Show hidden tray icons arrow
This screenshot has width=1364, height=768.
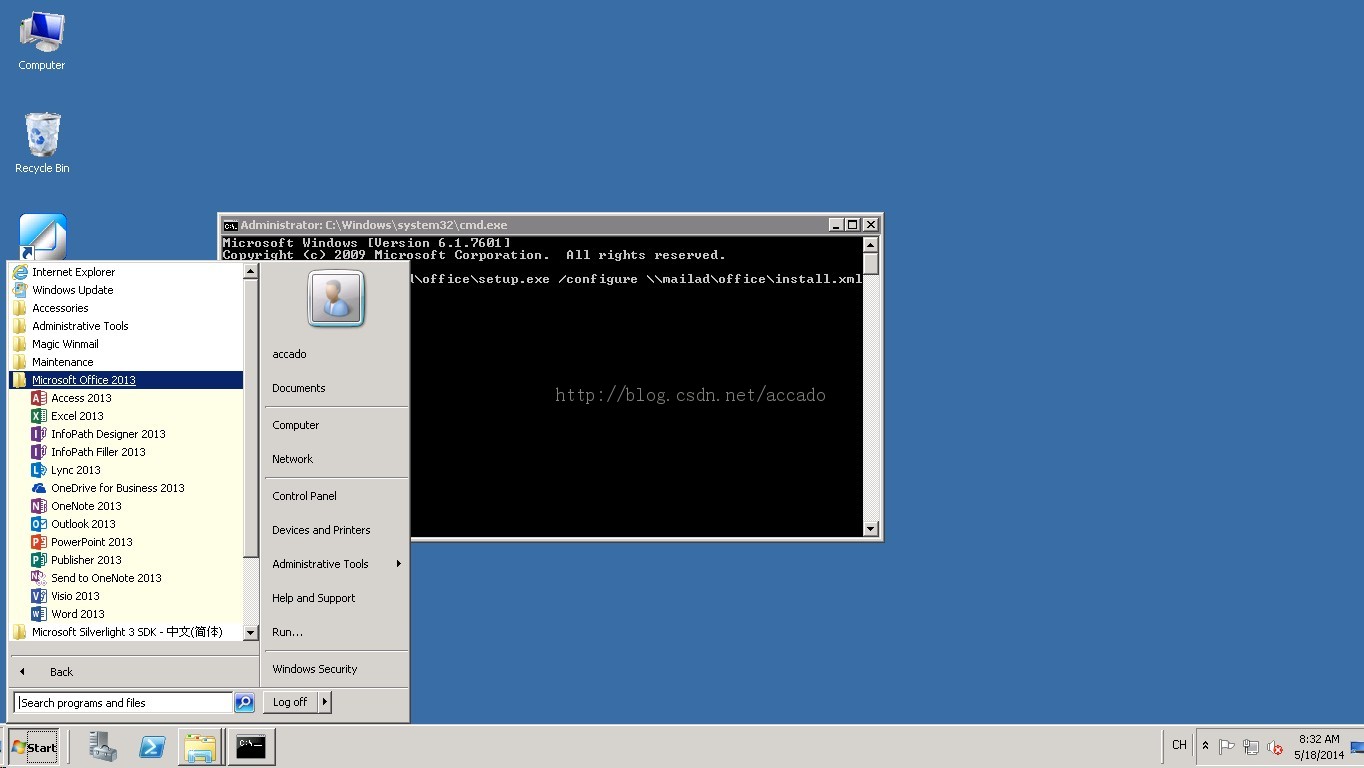[x=1205, y=746]
